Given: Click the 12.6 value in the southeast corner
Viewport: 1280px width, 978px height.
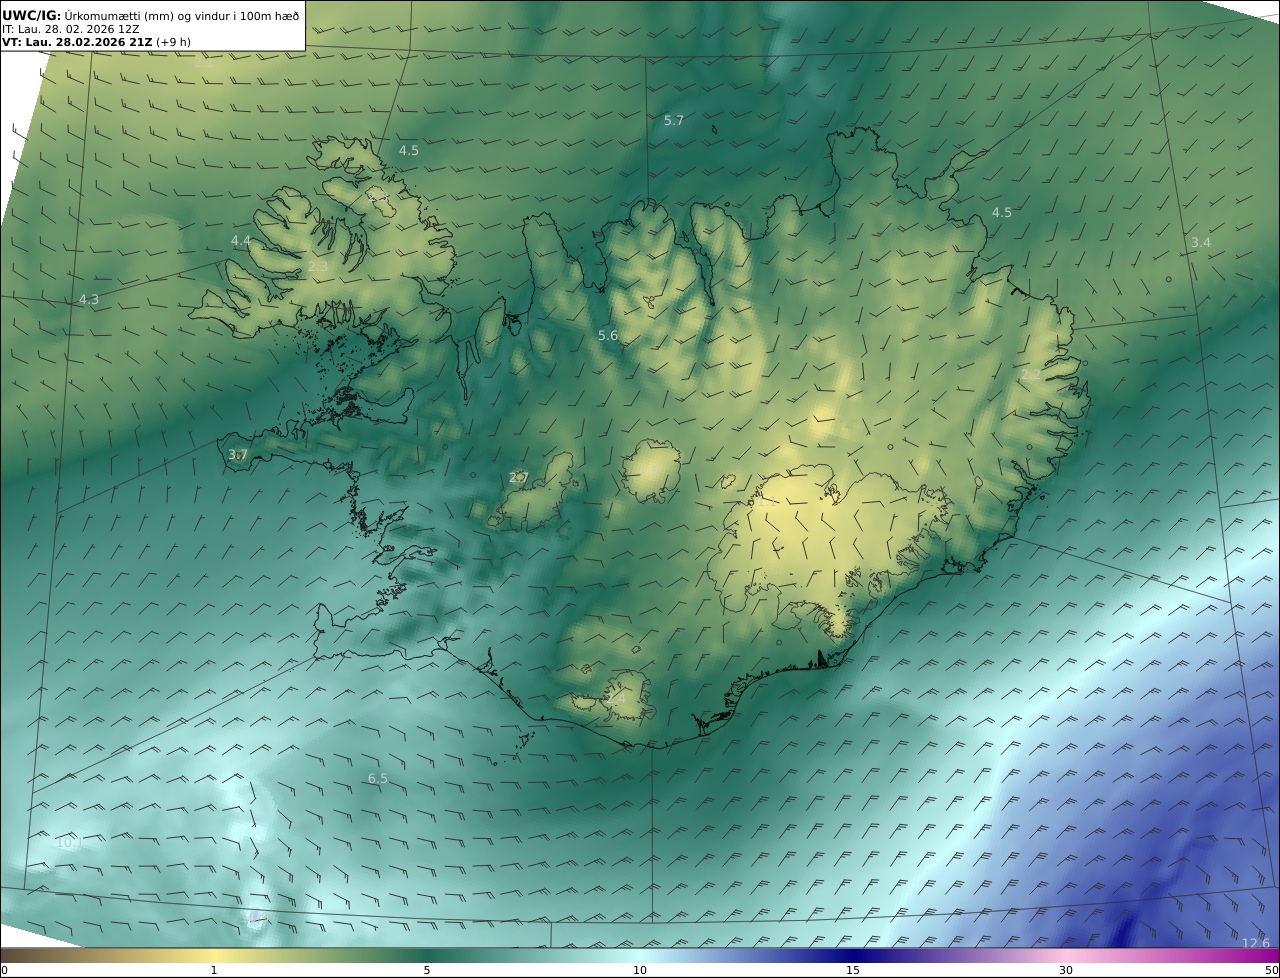Looking at the screenshot, I should [x=1255, y=943].
